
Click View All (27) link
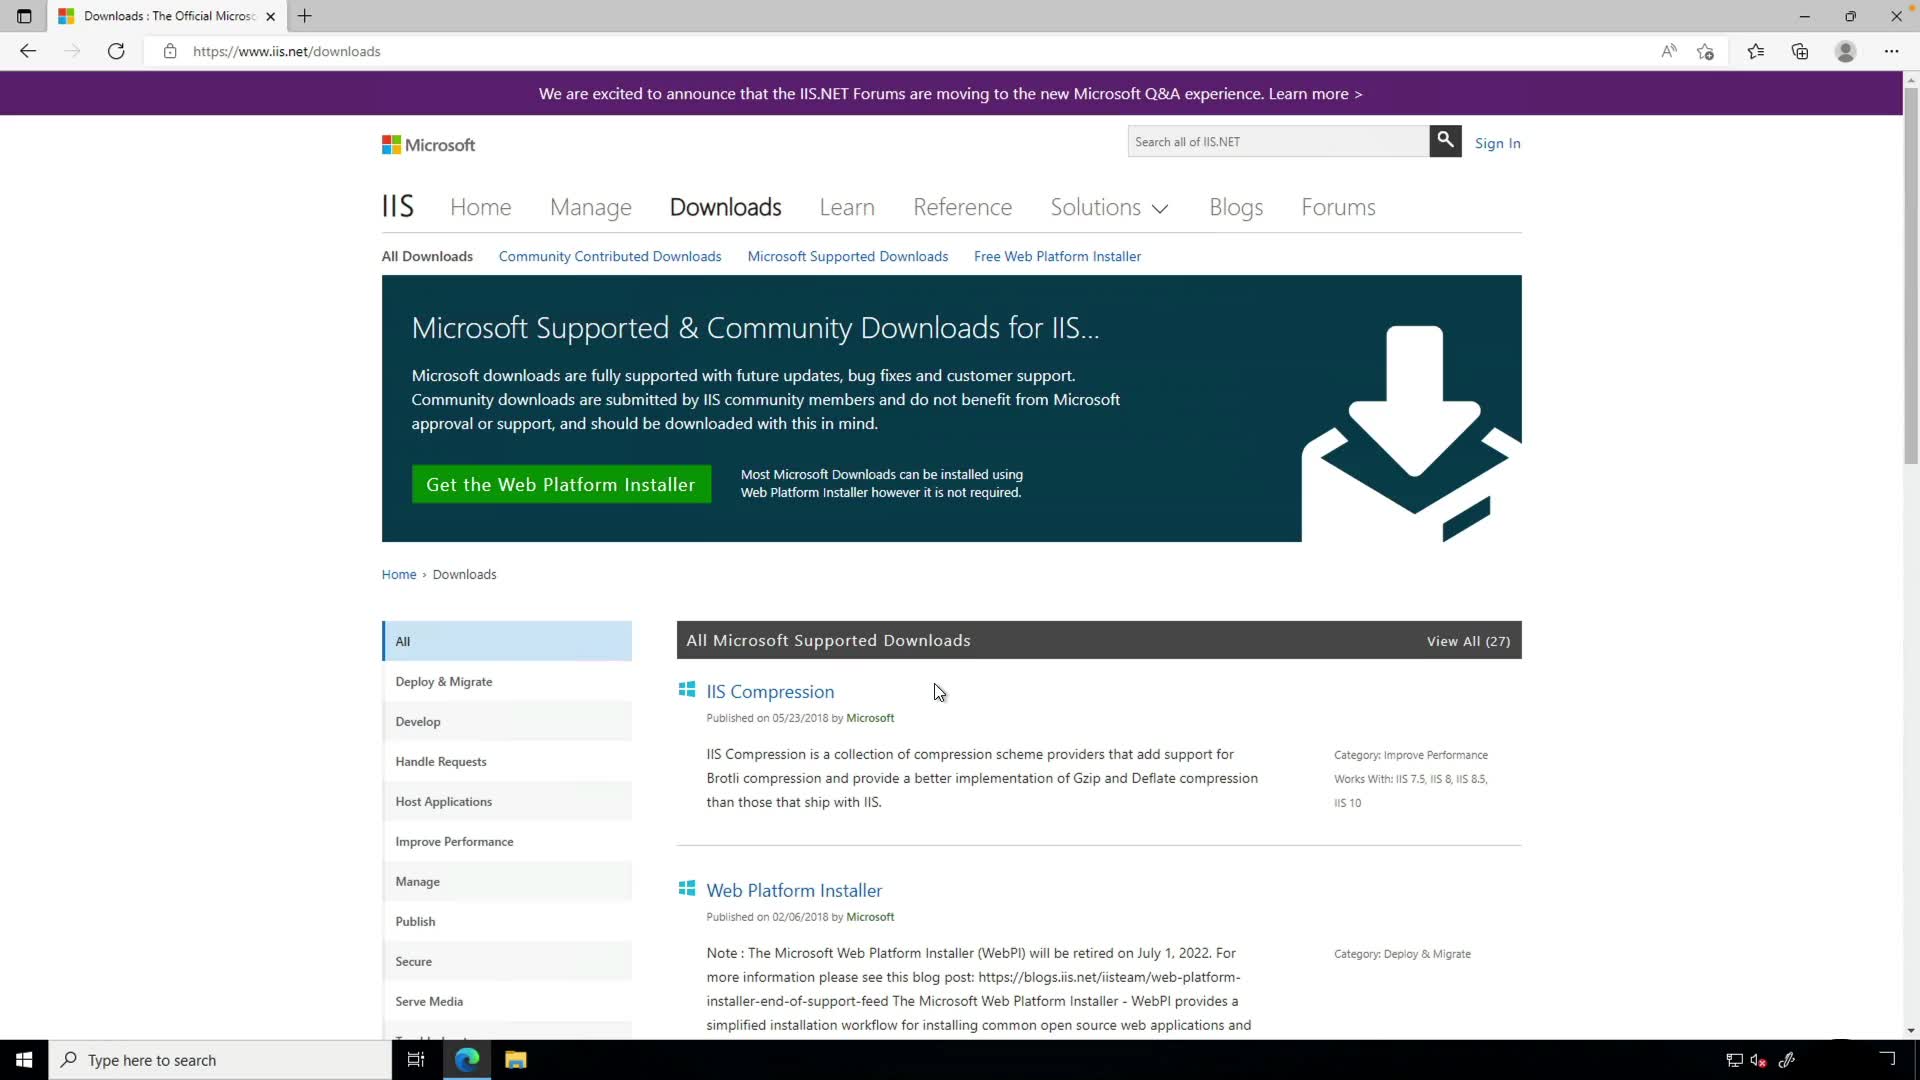coord(1467,641)
